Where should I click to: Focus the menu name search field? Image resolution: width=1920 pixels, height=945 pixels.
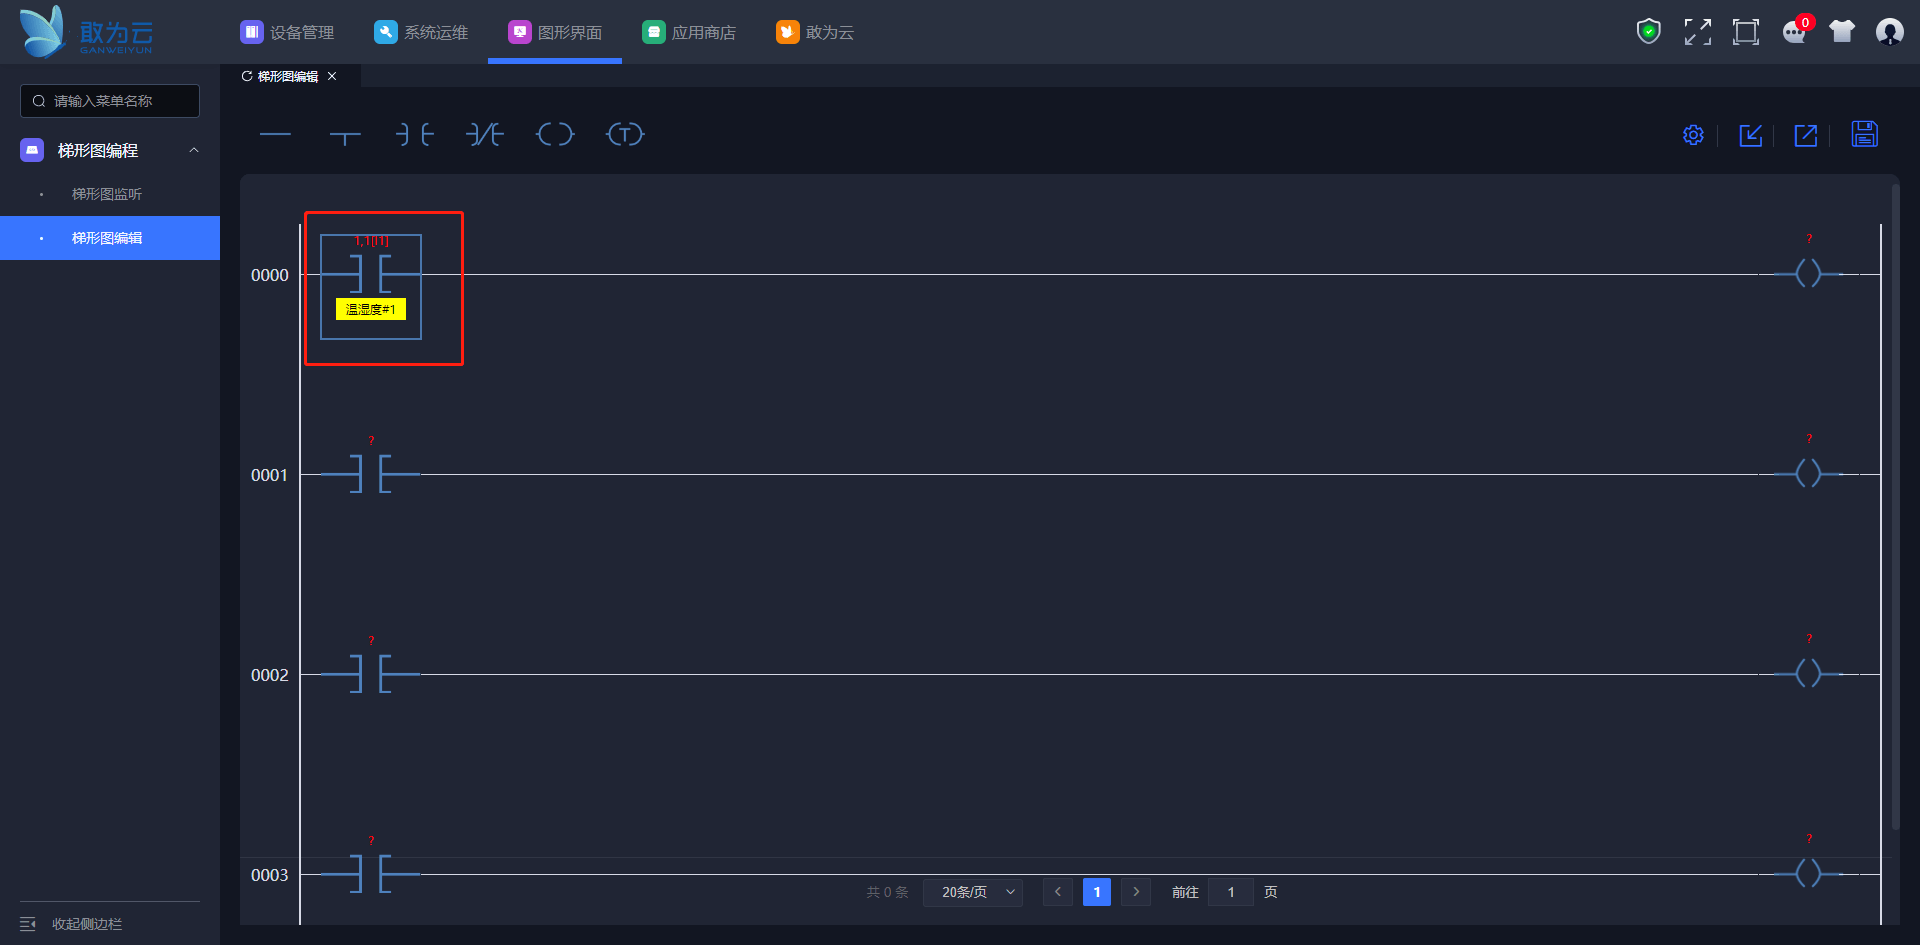tap(110, 101)
